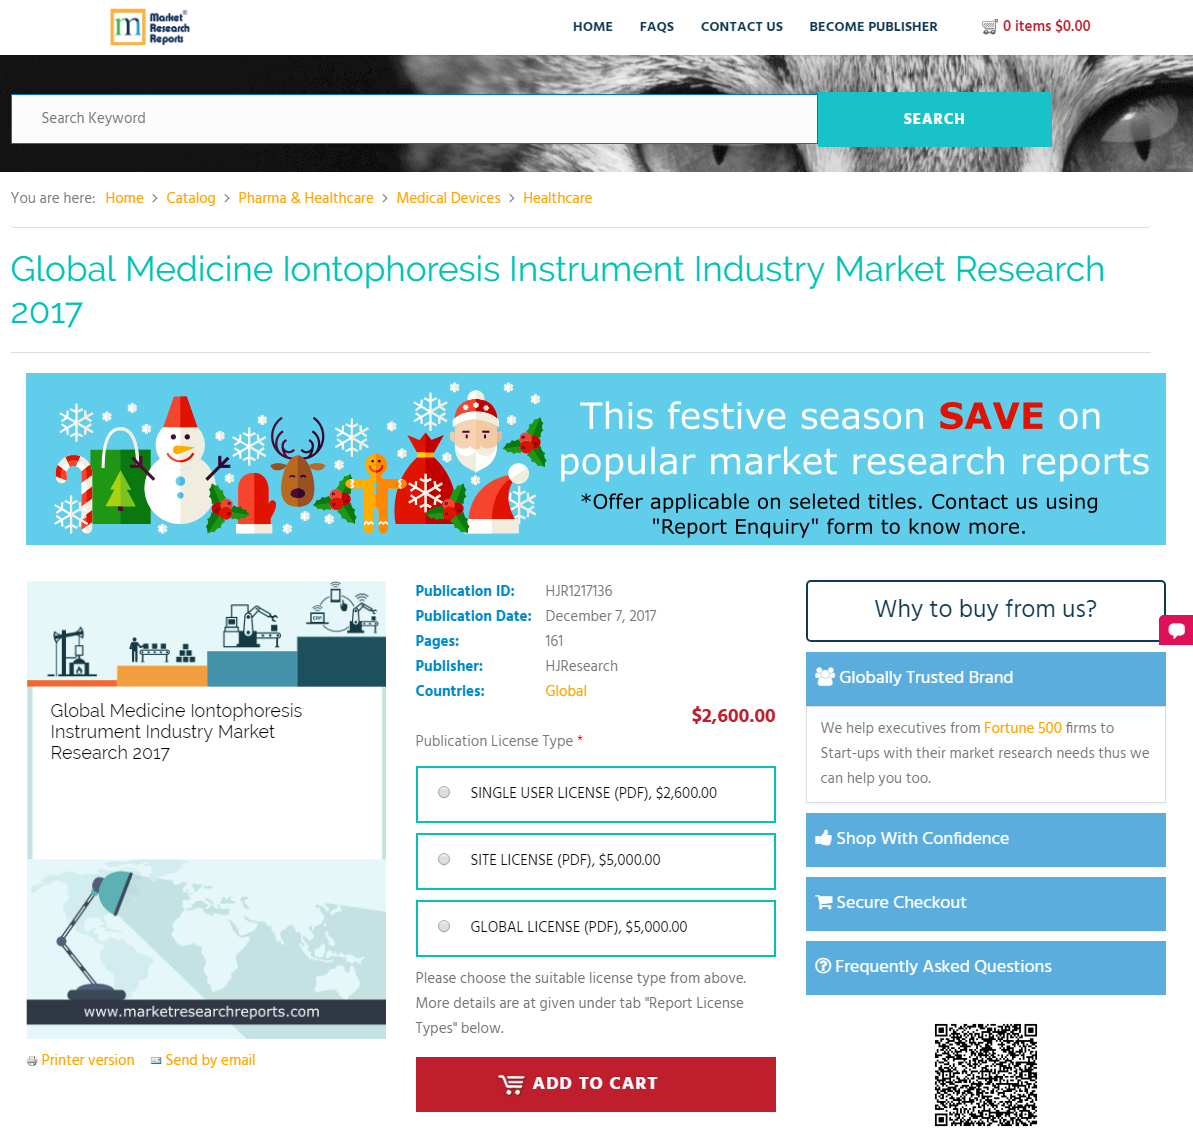Click the HJResearch publisher name

coord(581,666)
